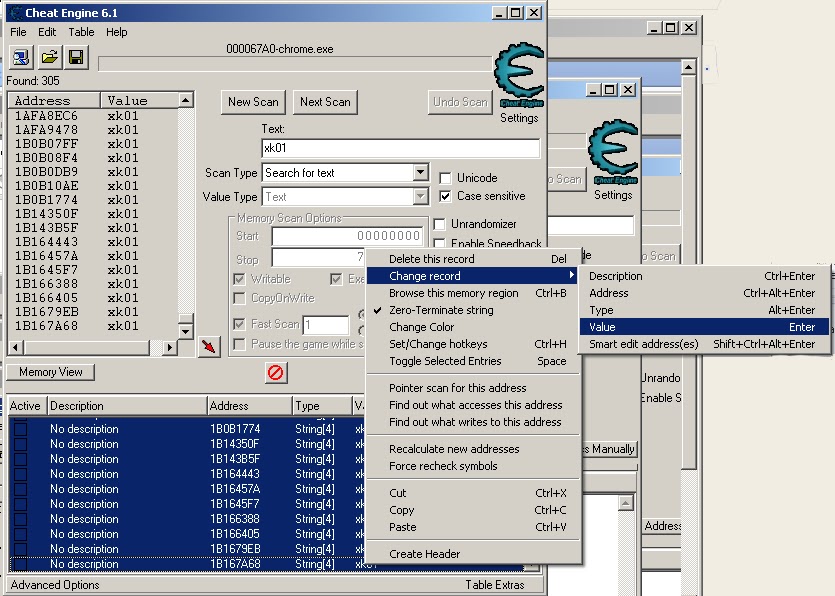Image resolution: width=835 pixels, height=596 pixels.
Task: Check Pause the game while scanning
Action: [240, 344]
